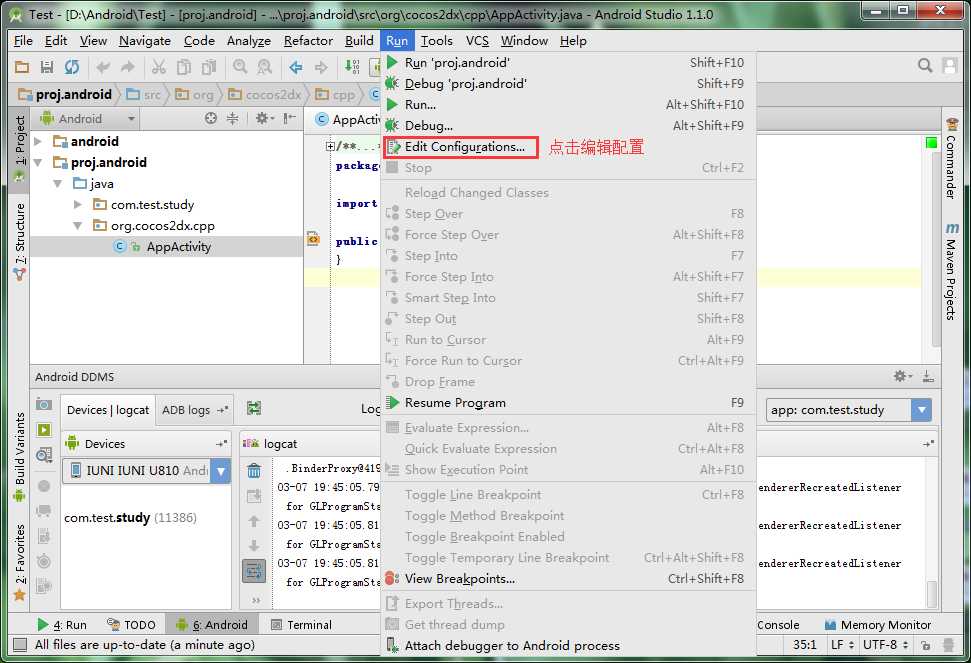The image size is (971, 663).
Task: Expand the android module node
Action: coord(38,142)
